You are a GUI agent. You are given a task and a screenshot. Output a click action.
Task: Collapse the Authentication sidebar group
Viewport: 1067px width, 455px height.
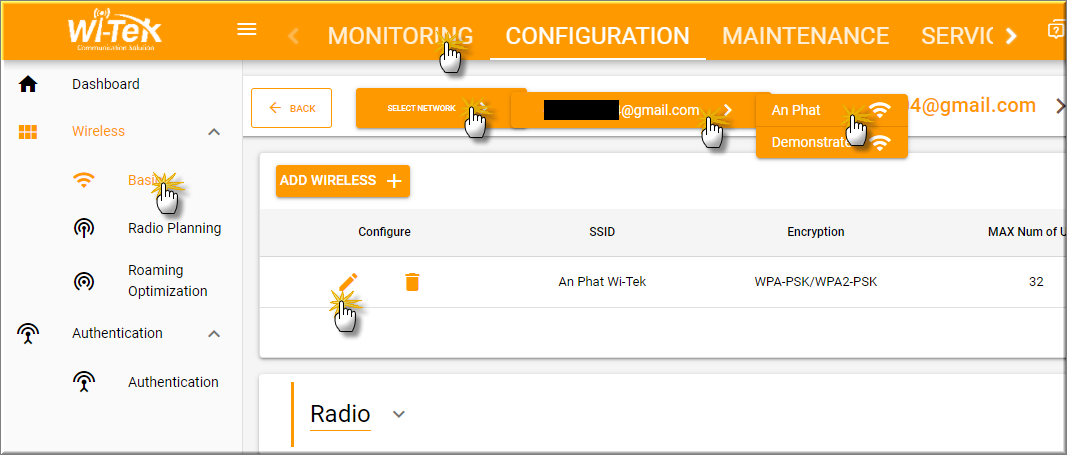pyautogui.click(x=214, y=334)
